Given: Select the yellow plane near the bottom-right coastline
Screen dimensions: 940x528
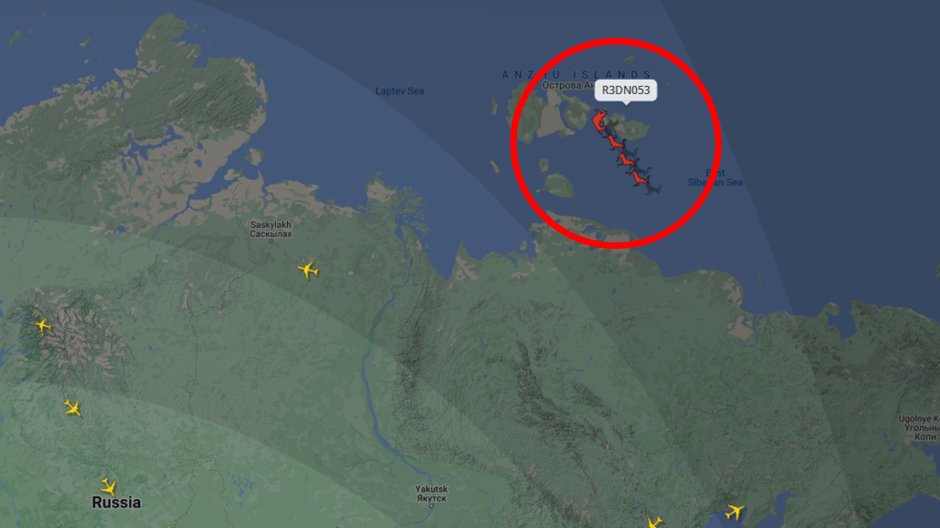Looking at the screenshot, I should coord(734,512).
